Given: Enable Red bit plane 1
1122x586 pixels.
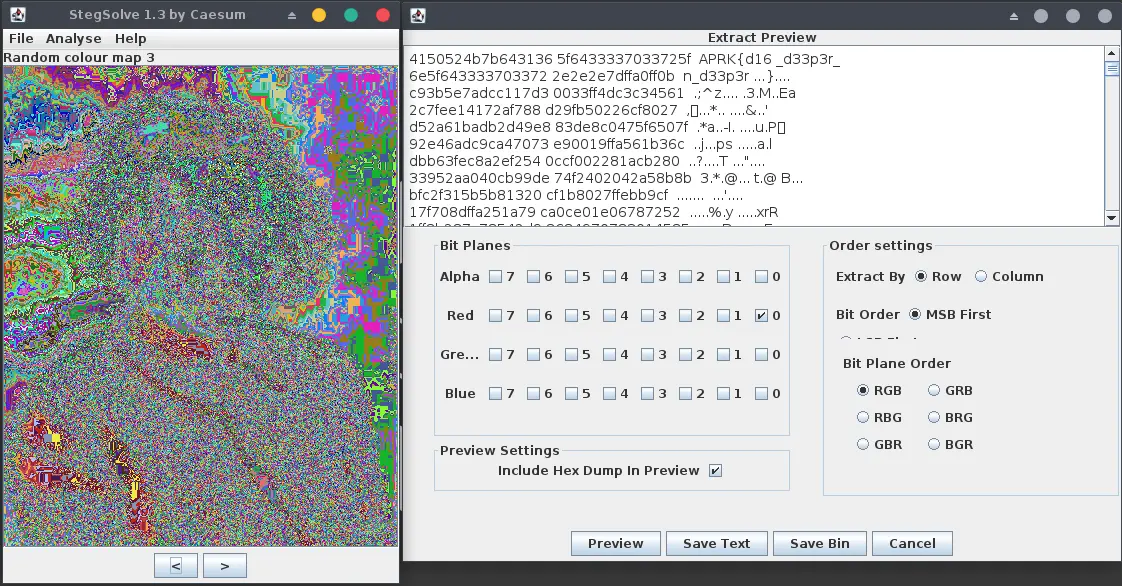Looking at the screenshot, I should (x=723, y=316).
